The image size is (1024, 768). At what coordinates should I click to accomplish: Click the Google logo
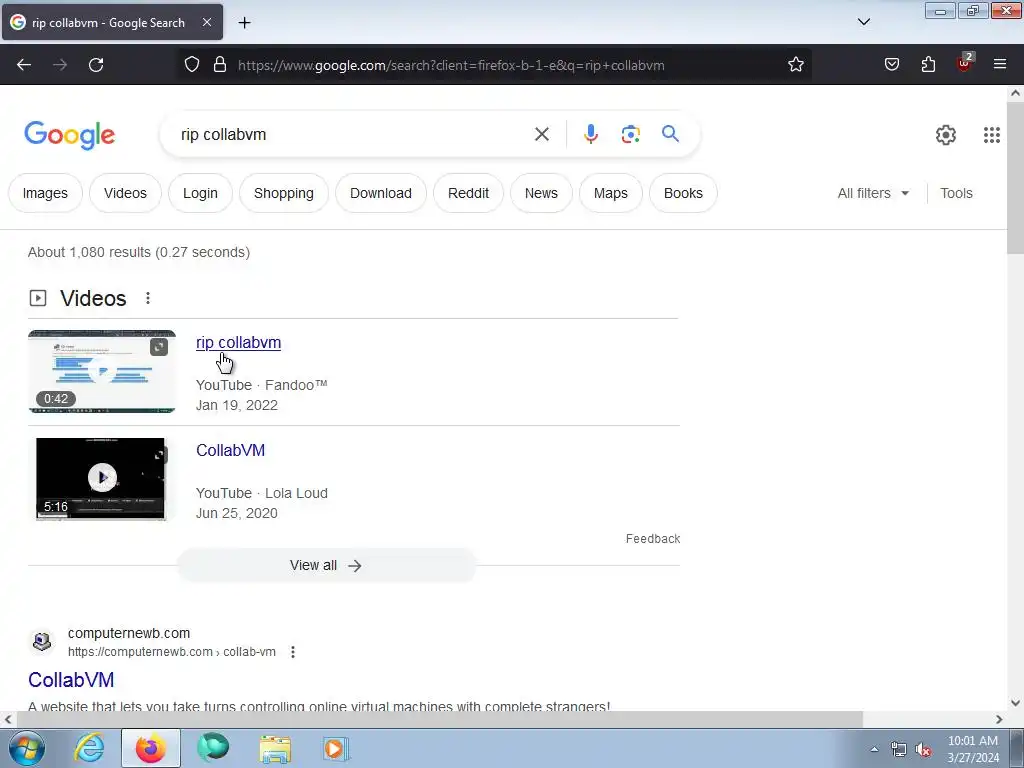pos(70,135)
